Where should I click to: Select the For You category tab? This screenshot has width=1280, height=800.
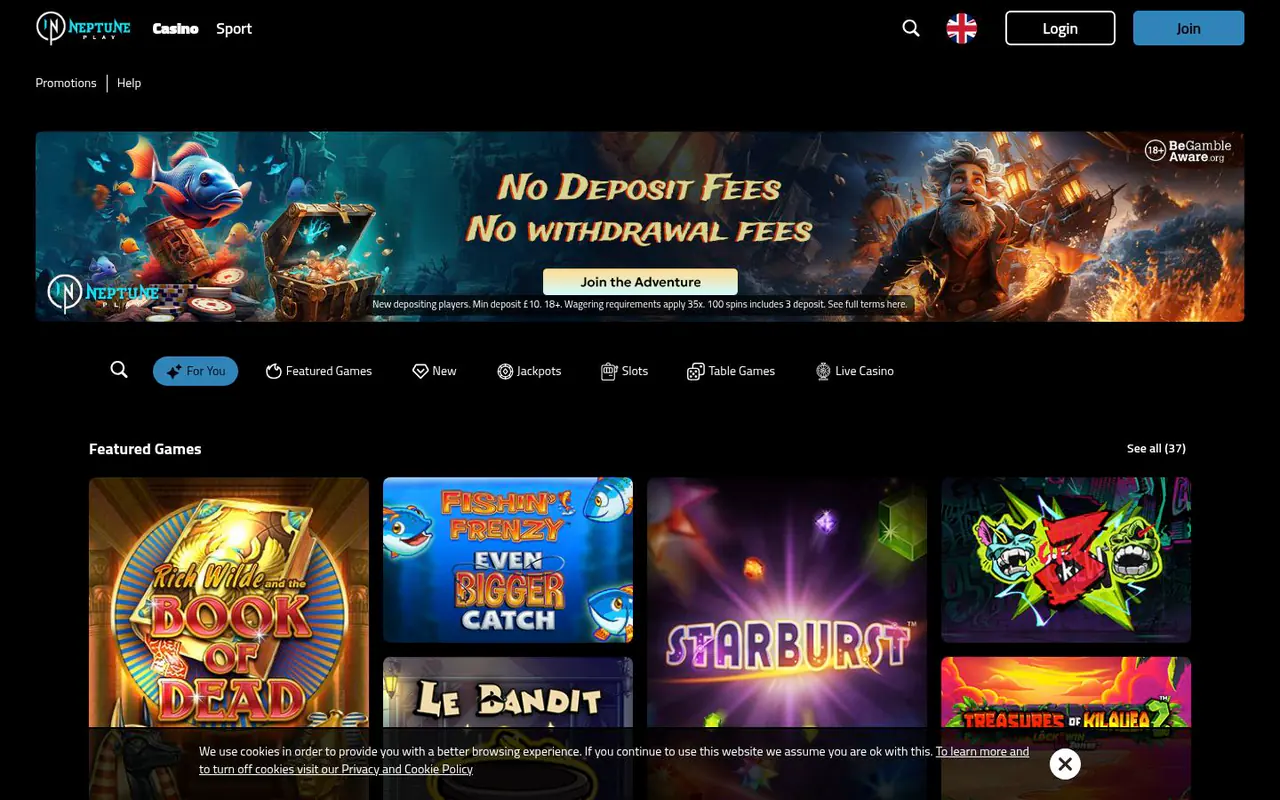tap(195, 371)
